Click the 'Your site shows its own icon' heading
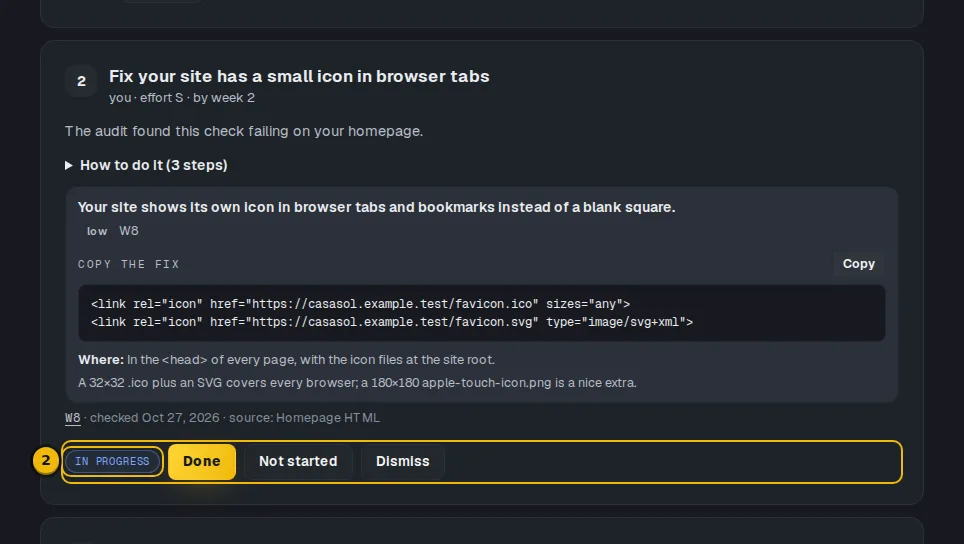This screenshot has width=964, height=544. click(376, 207)
